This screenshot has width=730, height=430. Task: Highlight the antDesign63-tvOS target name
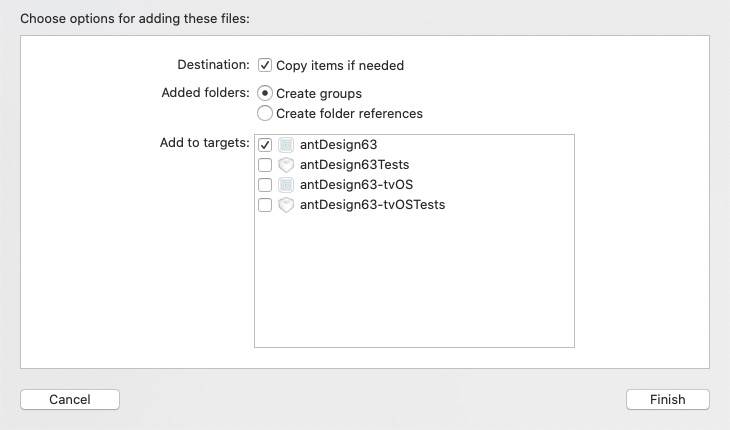click(354, 185)
